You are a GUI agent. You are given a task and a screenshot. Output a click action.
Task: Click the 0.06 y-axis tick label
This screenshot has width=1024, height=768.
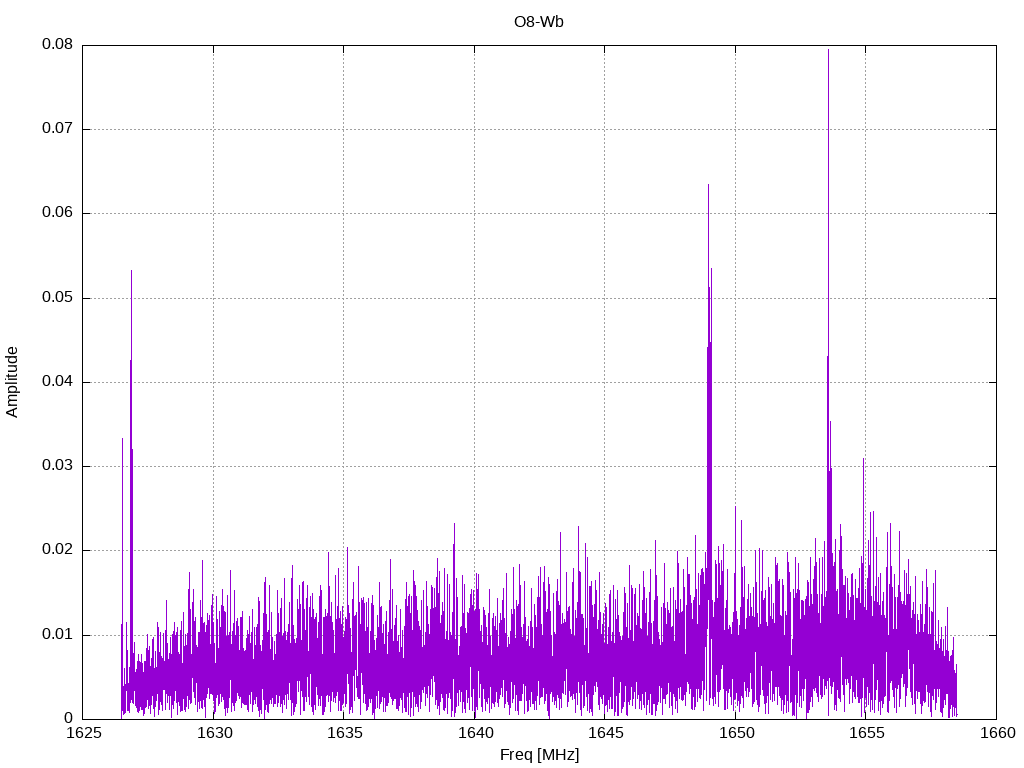[57, 213]
